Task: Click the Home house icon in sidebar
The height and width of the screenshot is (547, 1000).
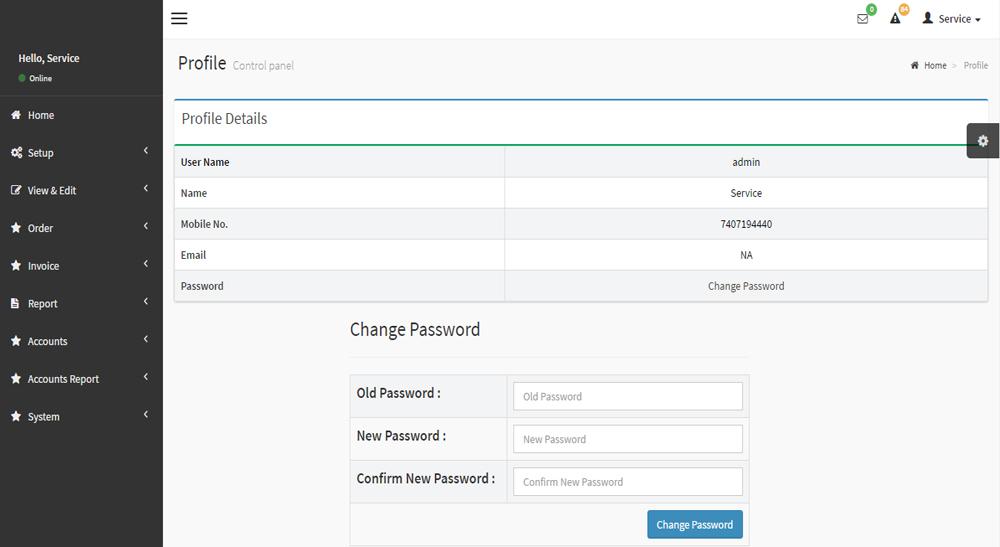Action: point(16,115)
